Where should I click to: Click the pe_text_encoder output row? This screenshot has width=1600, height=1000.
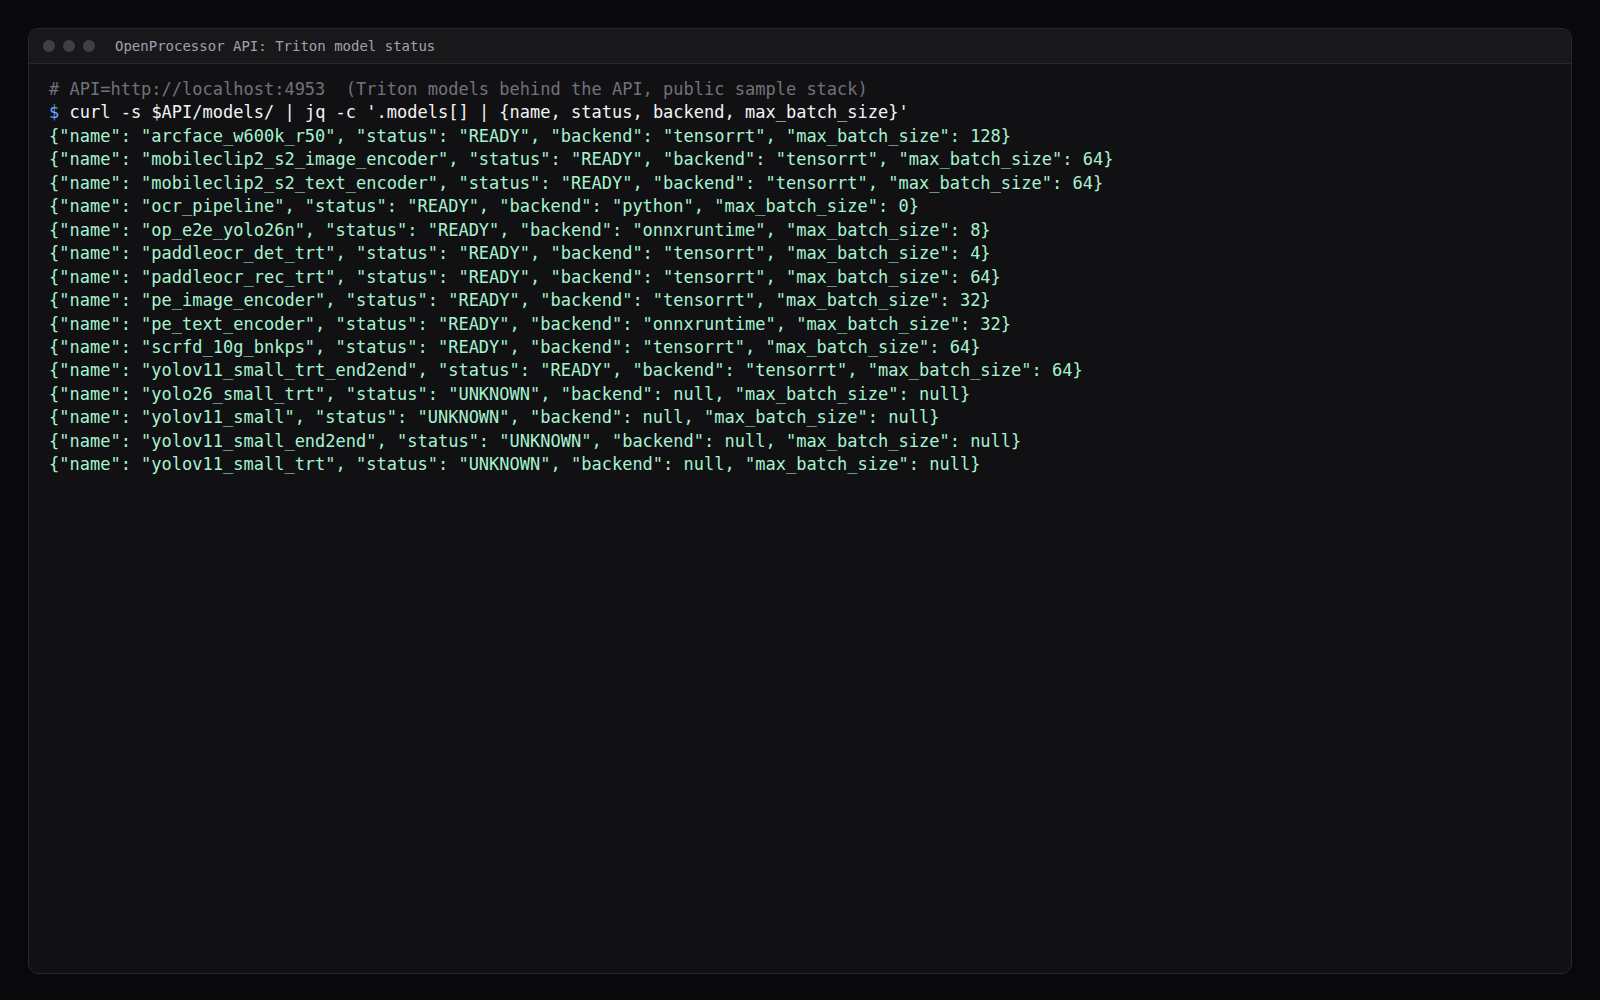point(530,324)
